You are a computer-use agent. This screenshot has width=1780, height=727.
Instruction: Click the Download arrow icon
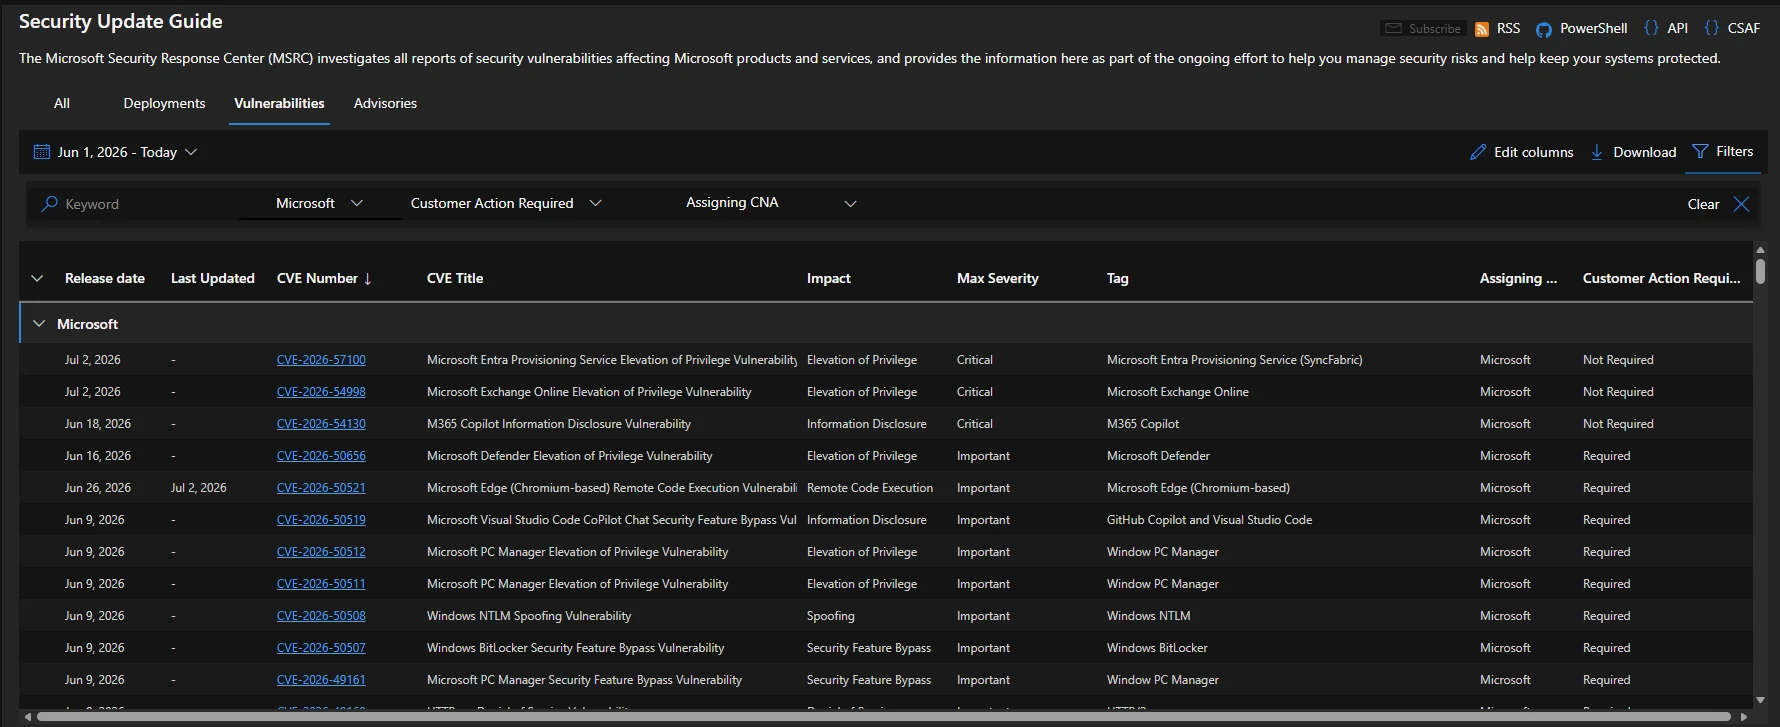click(1597, 152)
